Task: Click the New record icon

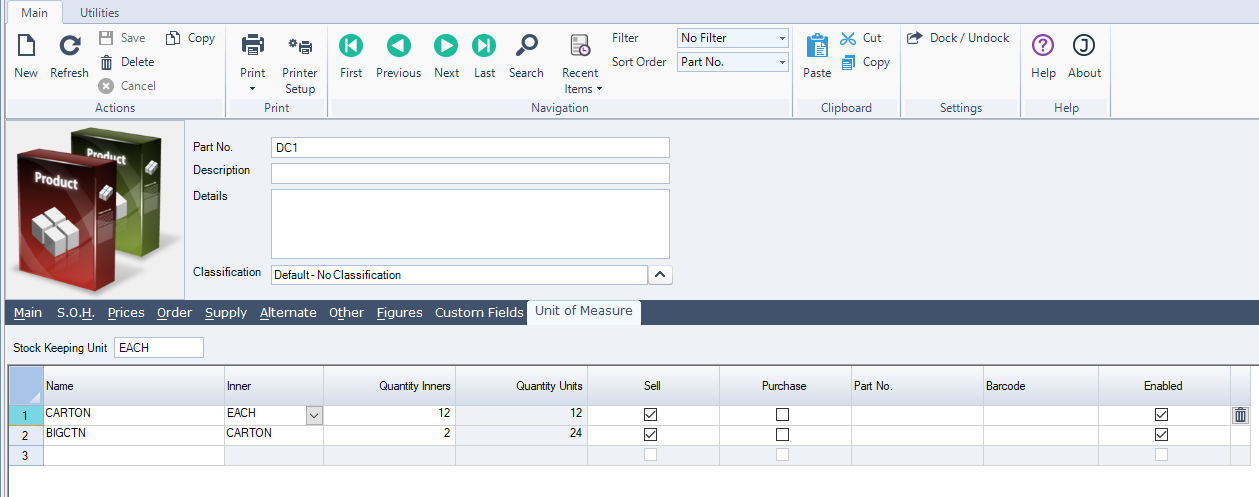Action: point(26,46)
